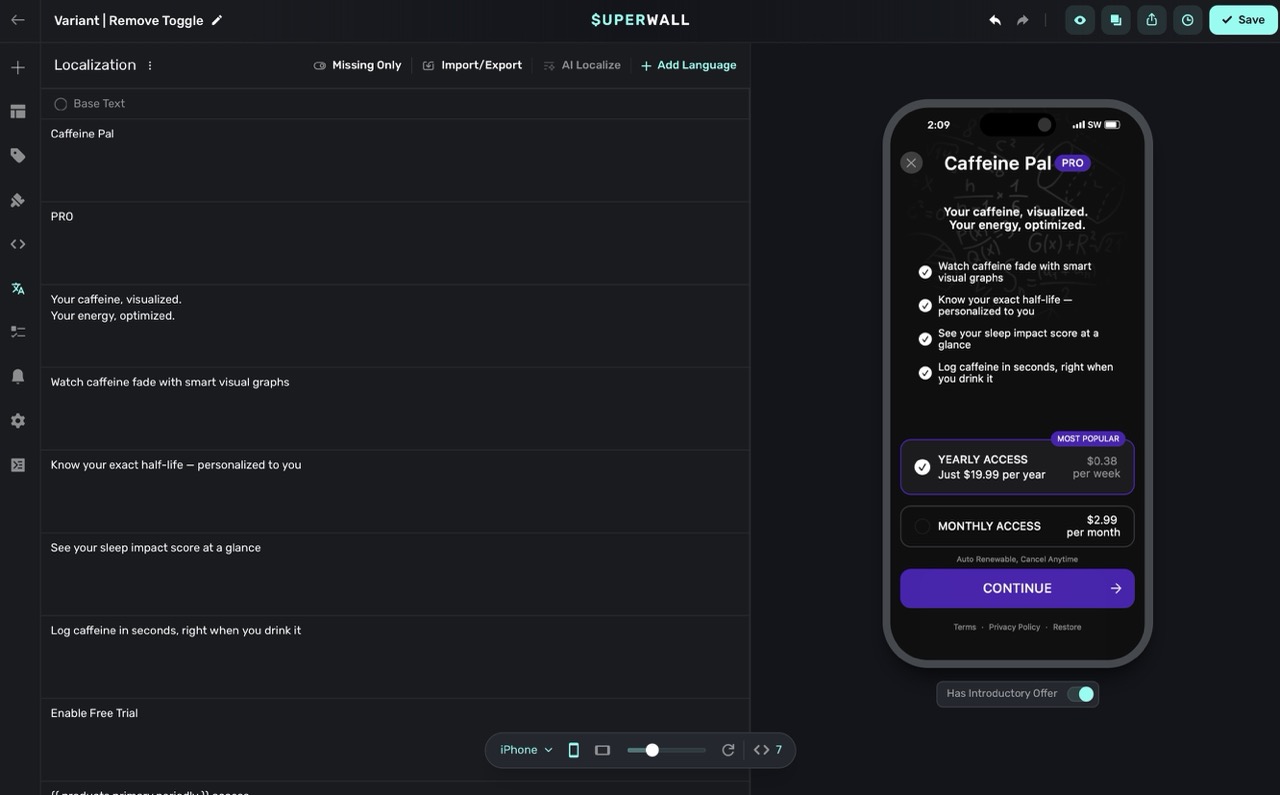This screenshot has height=795, width=1280.
Task: Select the paintbrush styling icon in sidebar
Action: 17,199
